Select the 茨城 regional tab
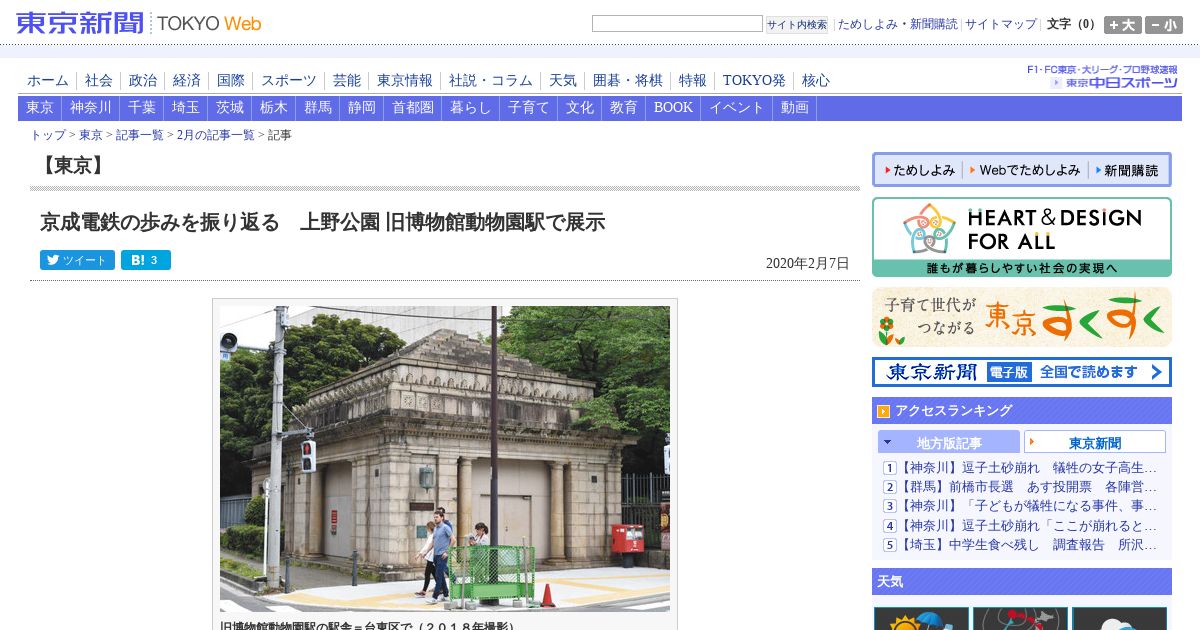Screen dimensions: 1200x630 [x=230, y=108]
